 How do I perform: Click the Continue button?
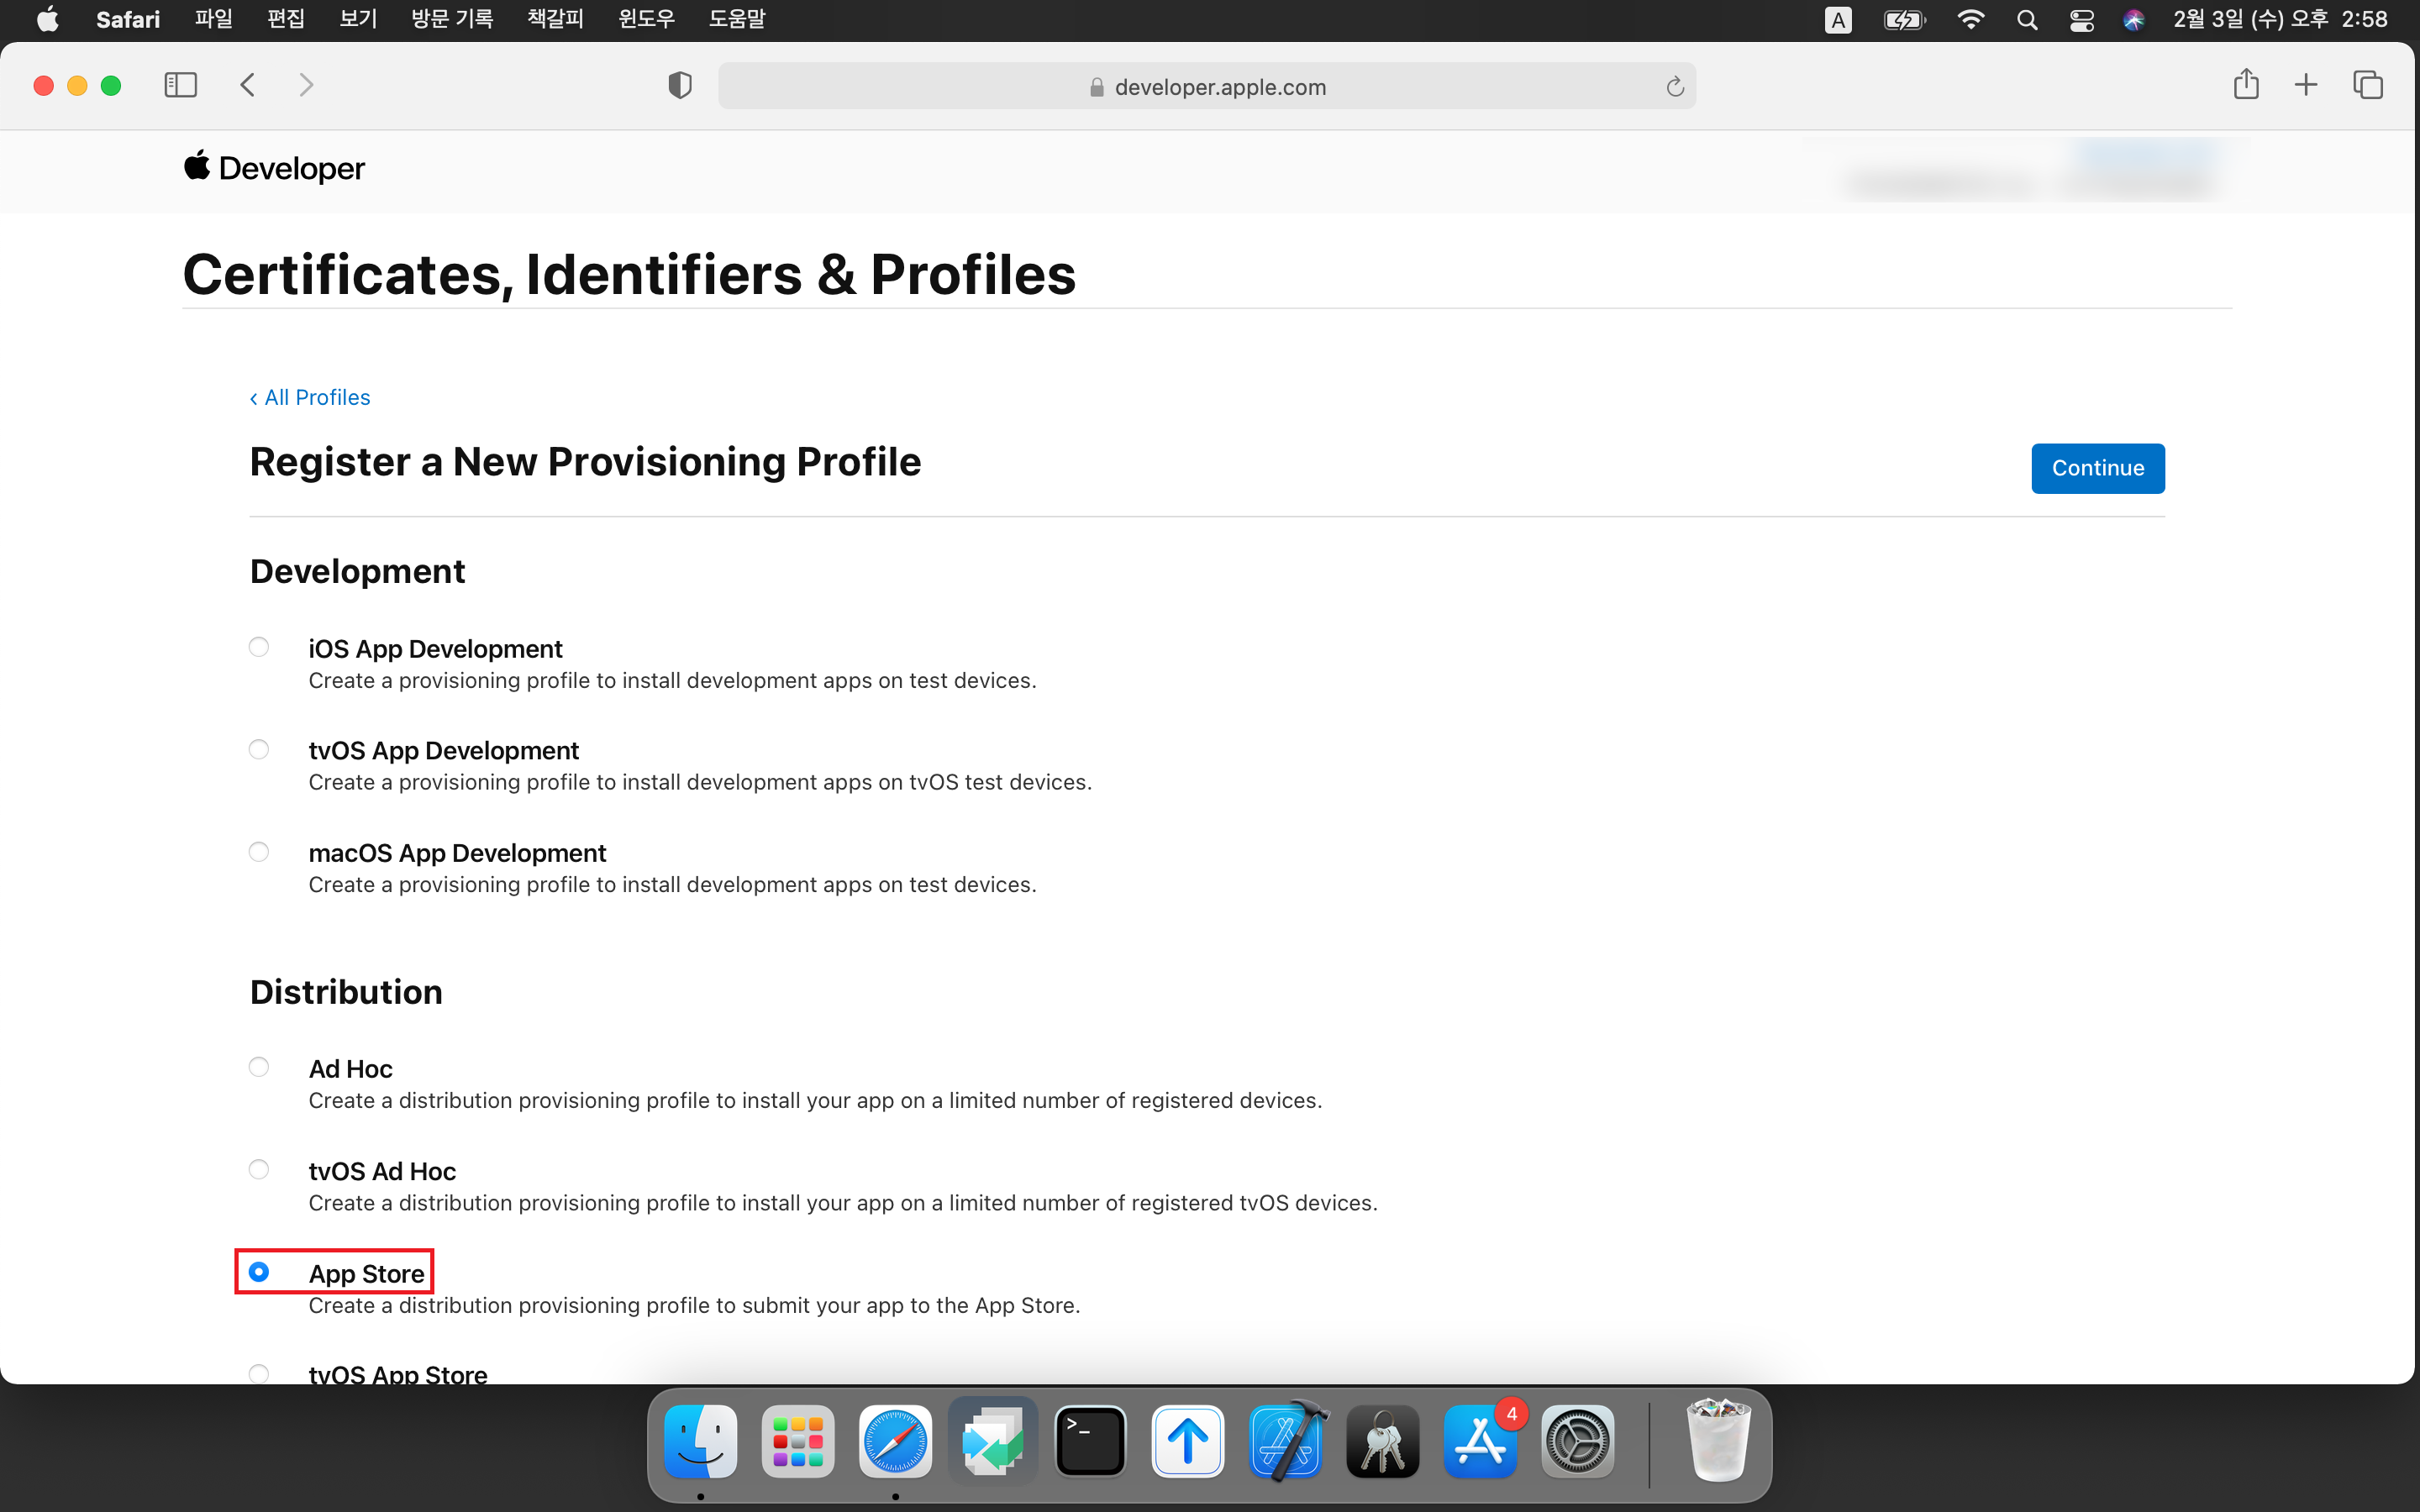[2097, 468]
